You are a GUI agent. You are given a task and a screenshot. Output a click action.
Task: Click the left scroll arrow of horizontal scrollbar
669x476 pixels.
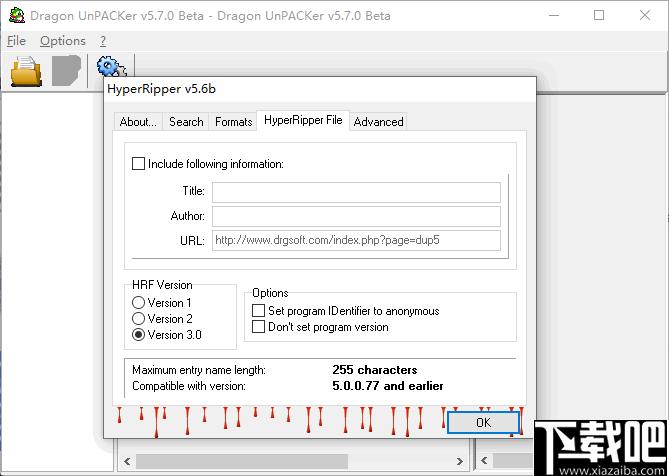127,461
